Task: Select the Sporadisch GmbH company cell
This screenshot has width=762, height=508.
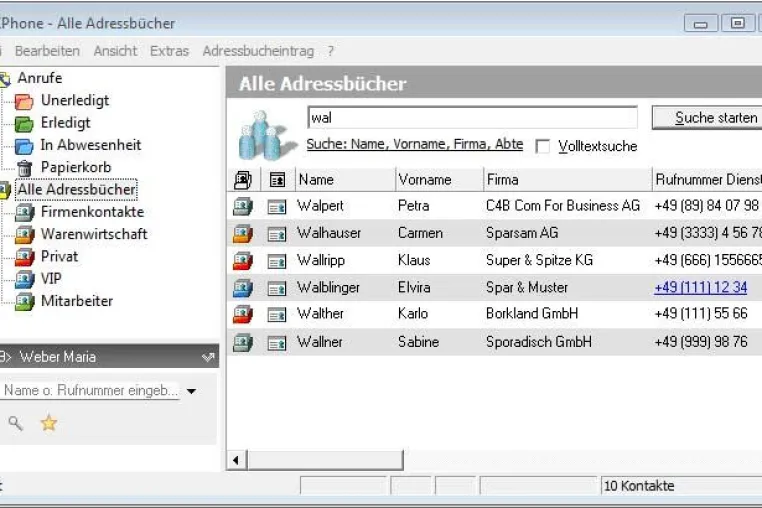Action: tap(539, 342)
